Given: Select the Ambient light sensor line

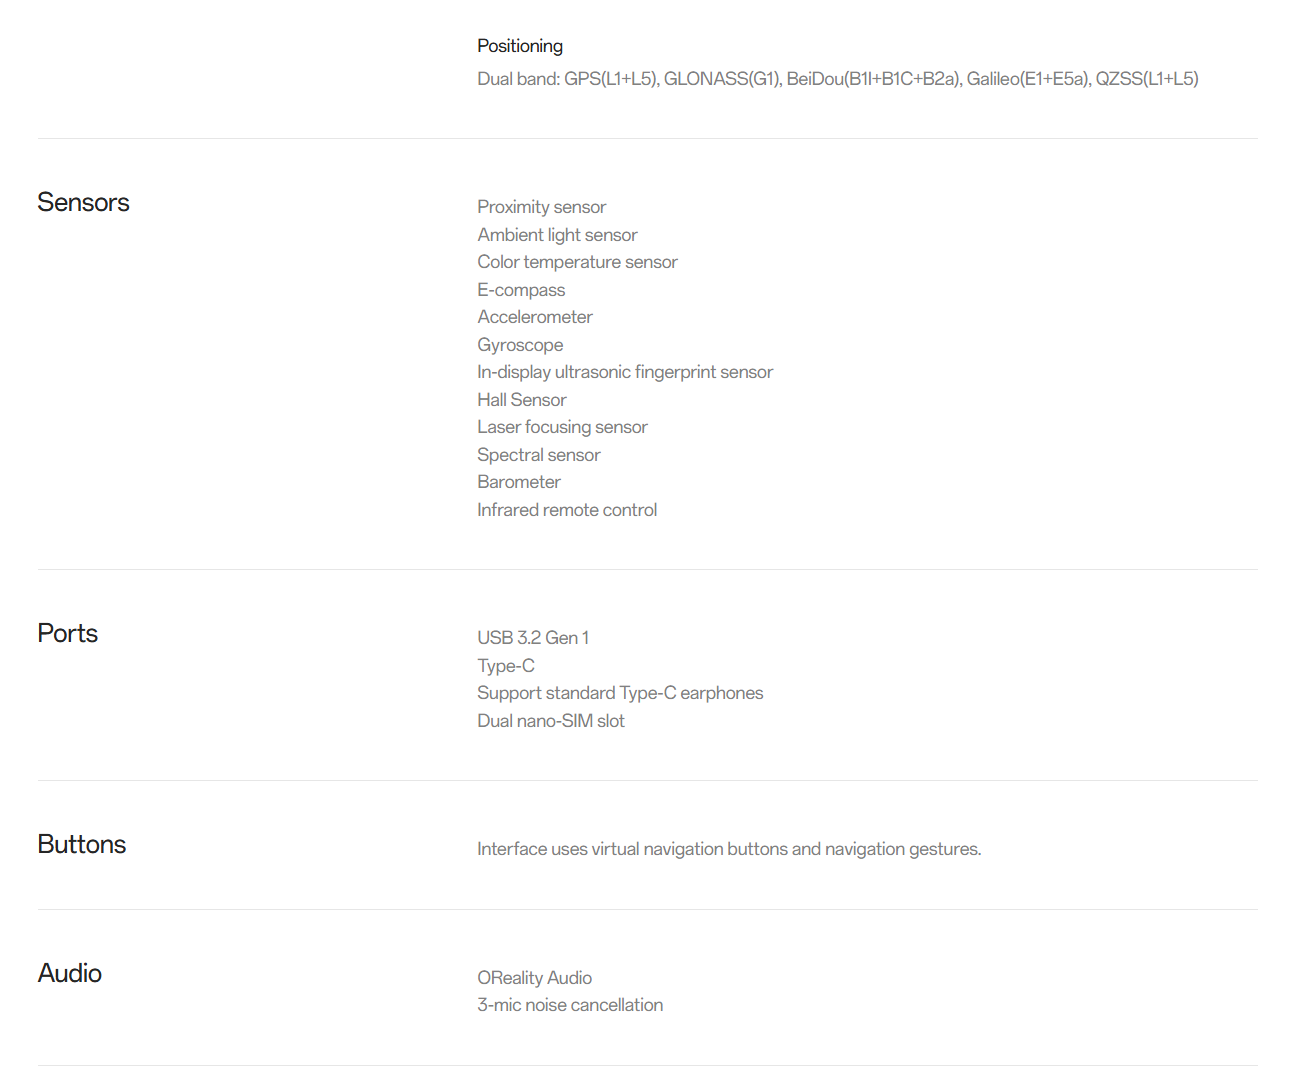Looking at the screenshot, I should pos(557,235).
